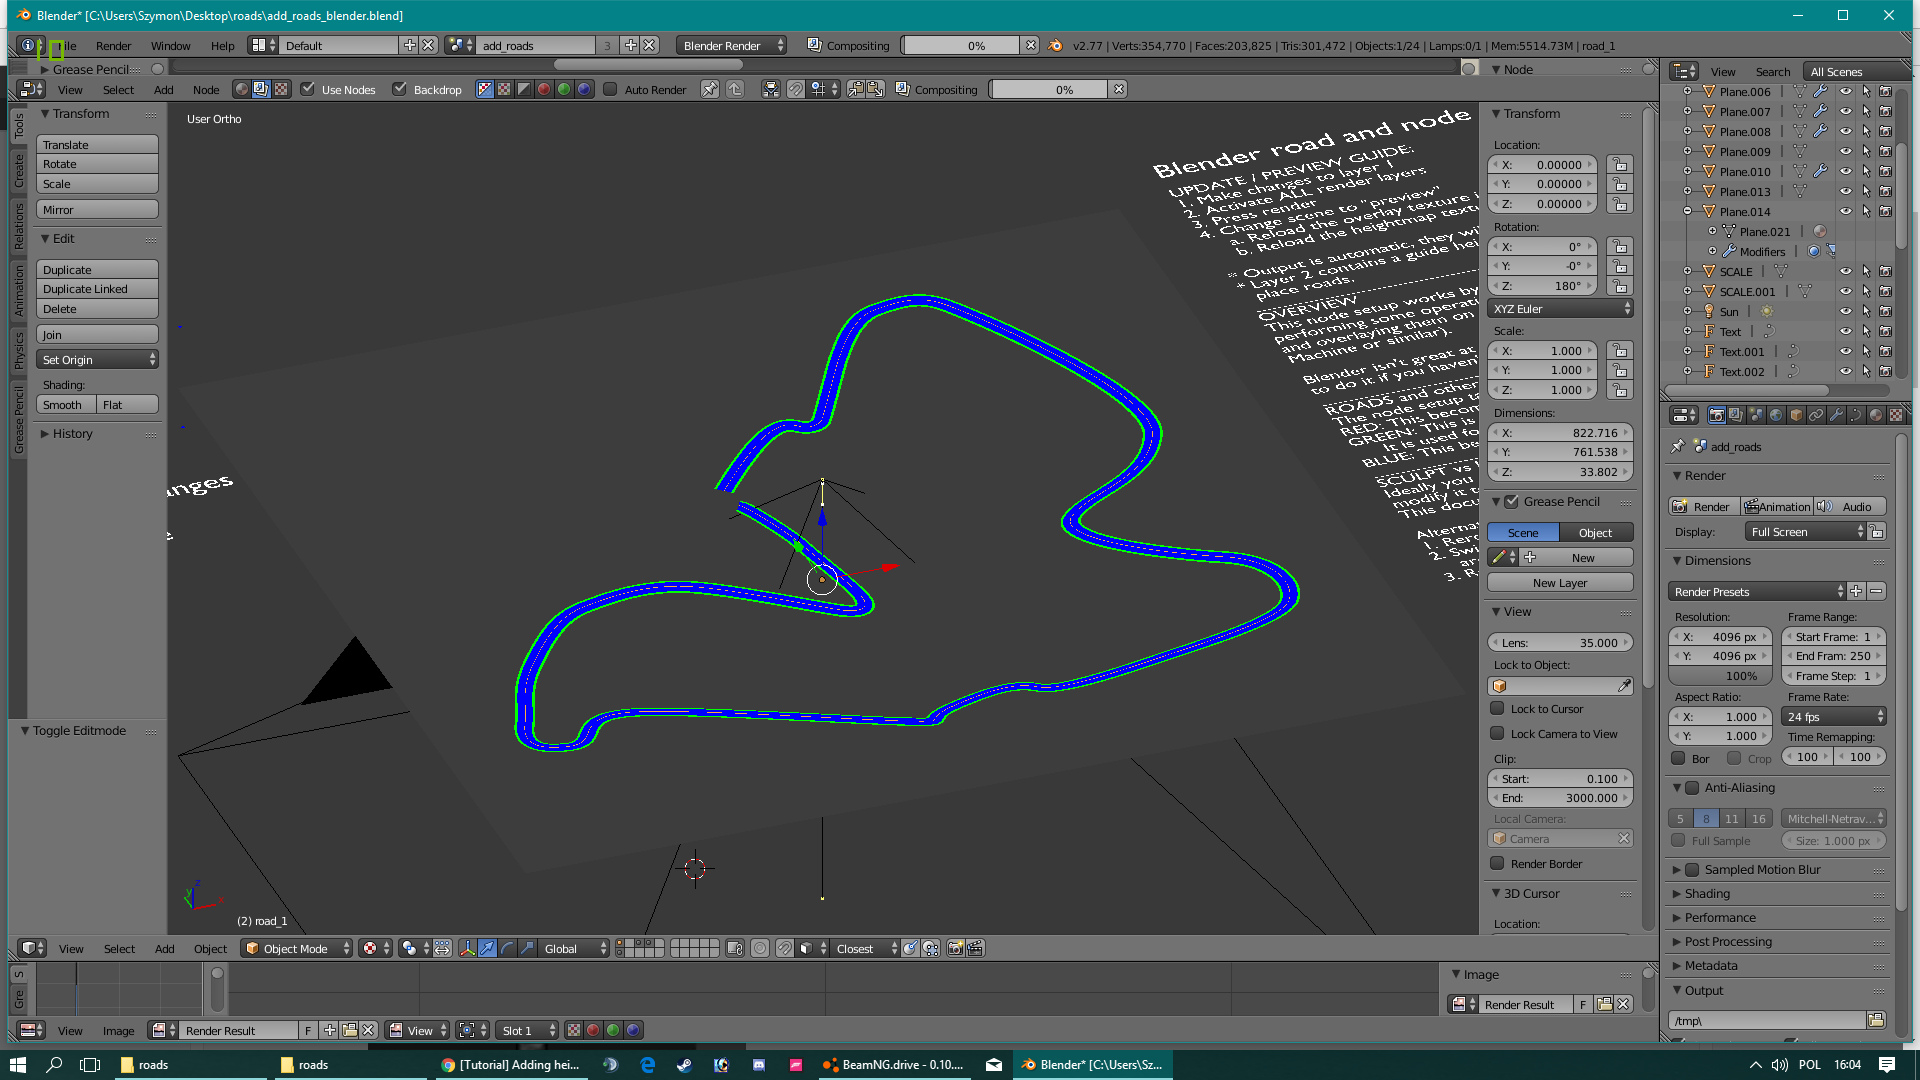Image resolution: width=1920 pixels, height=1080 pixels.
Task: Click the Lens 35.000 field
Action: point(1560,642)
